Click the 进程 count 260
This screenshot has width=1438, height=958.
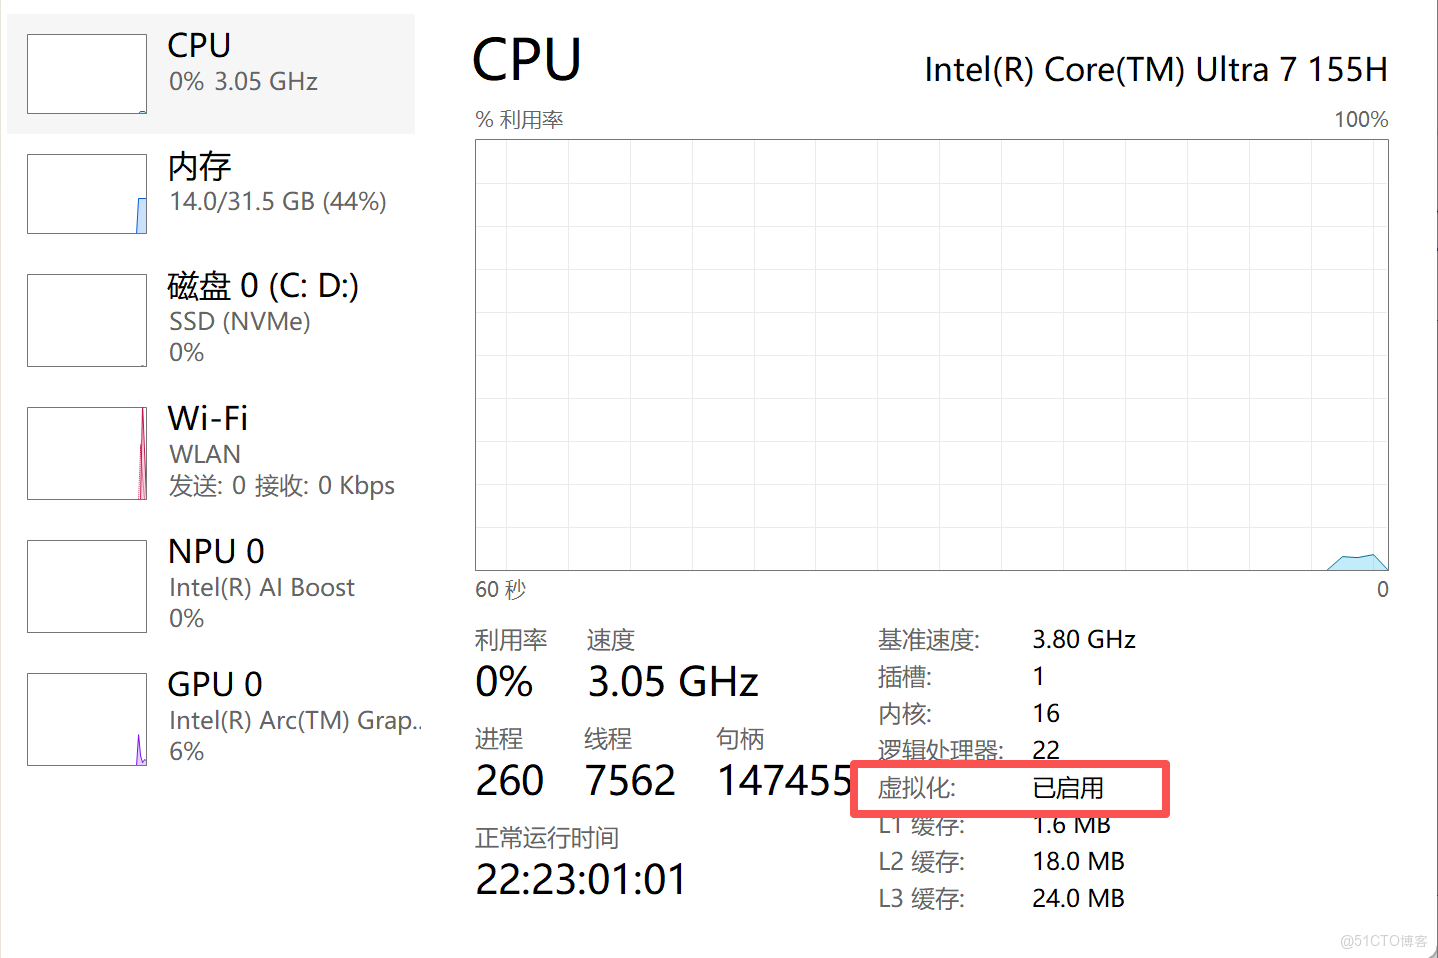coord(510,781)
